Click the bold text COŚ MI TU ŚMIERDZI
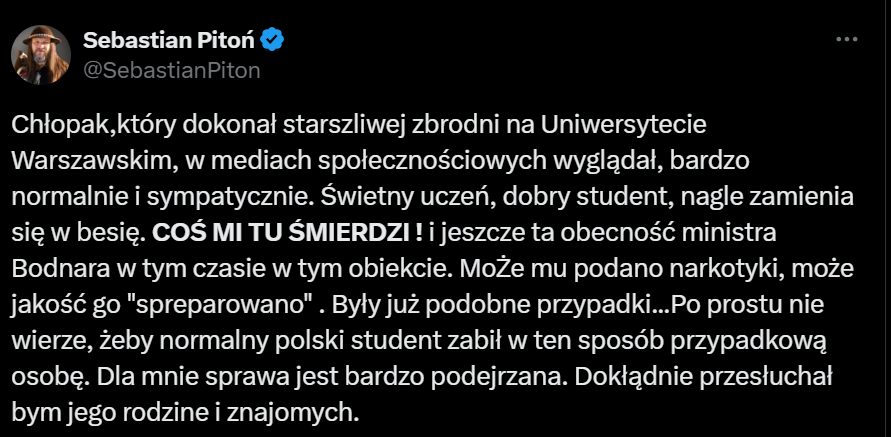 click(287, 233)
